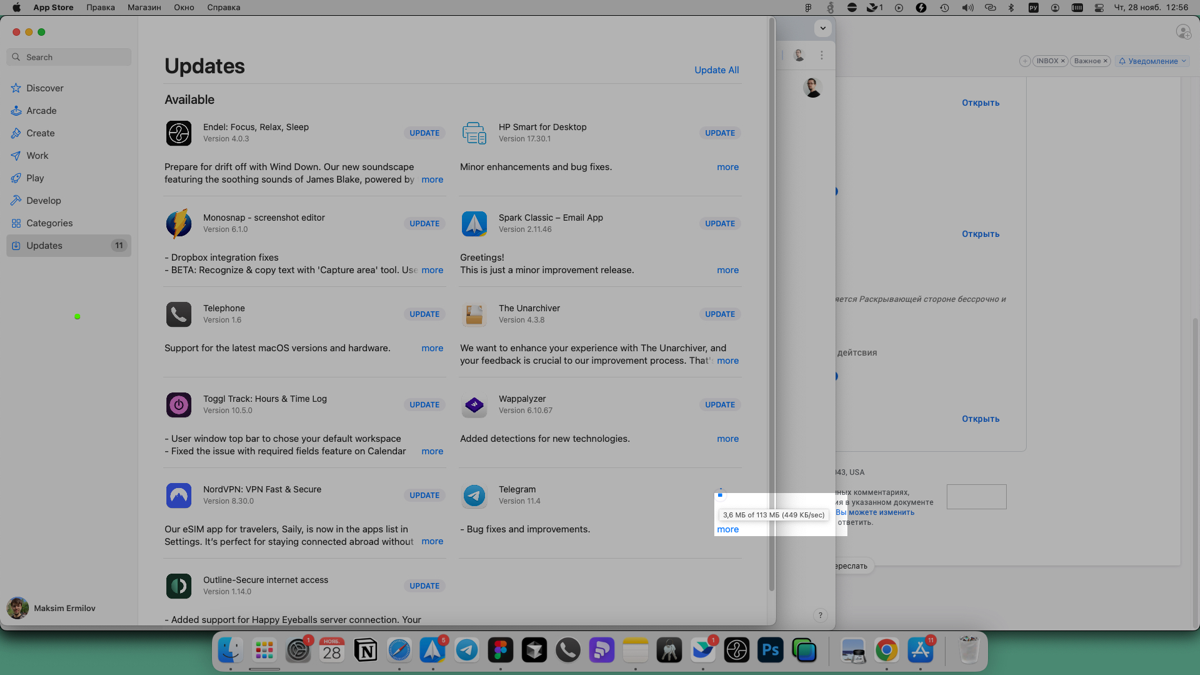This screenshot has height=675, width=1200.
Task: Open Launchpad from the Dock
Action: pyautogui.click(x=264, y=650)
